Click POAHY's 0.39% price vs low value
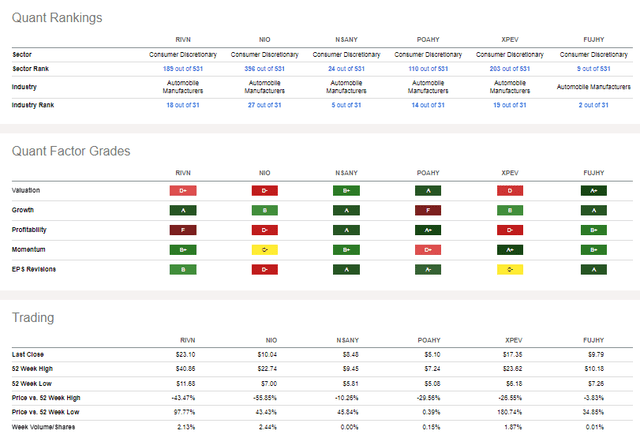640x438 pixels. tap(431, 412)
